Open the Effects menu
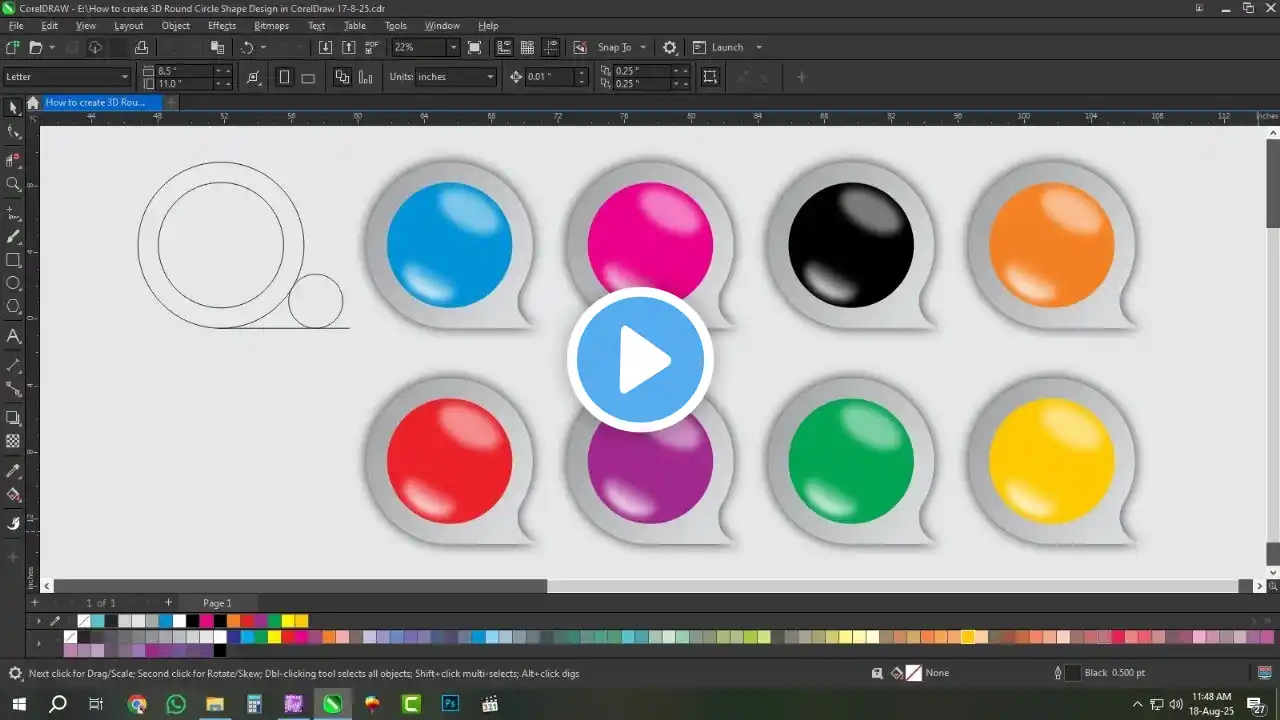Viewport: 1280px width, 720px height. (x=222, y=26)
